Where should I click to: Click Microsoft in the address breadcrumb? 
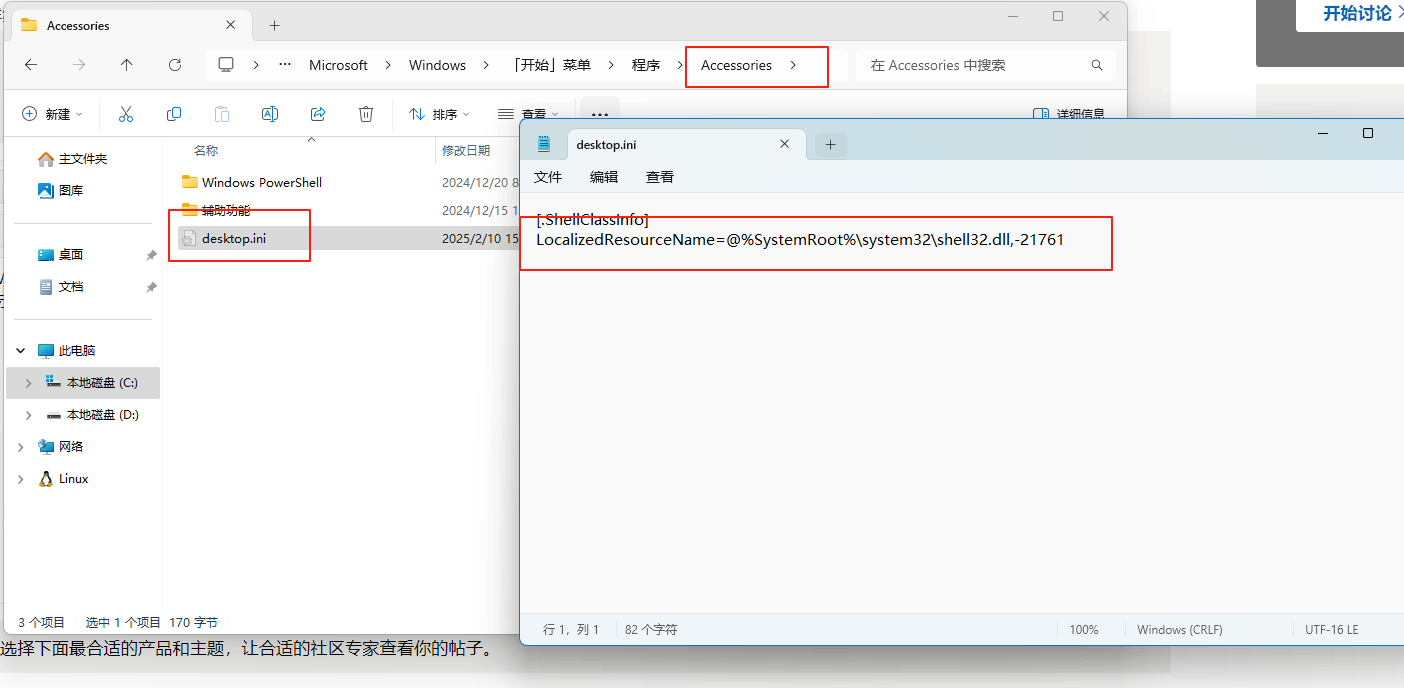click(338, 65)
